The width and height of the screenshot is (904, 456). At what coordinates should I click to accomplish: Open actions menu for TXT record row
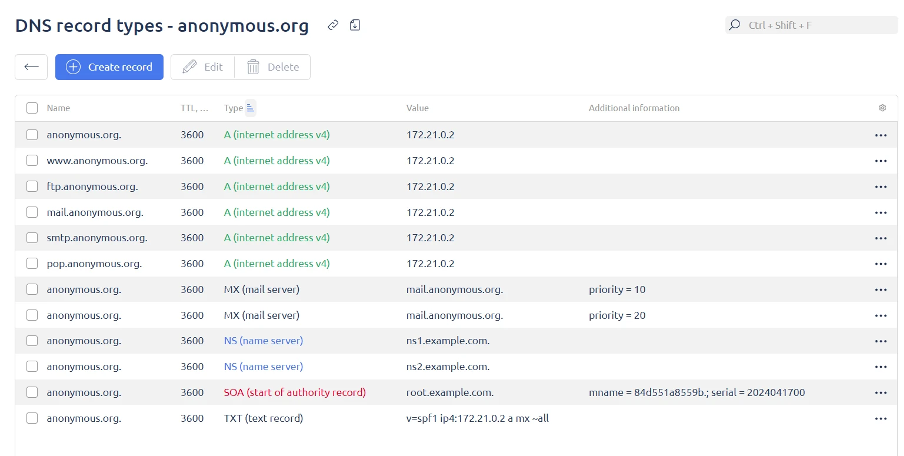pos(880,419)
